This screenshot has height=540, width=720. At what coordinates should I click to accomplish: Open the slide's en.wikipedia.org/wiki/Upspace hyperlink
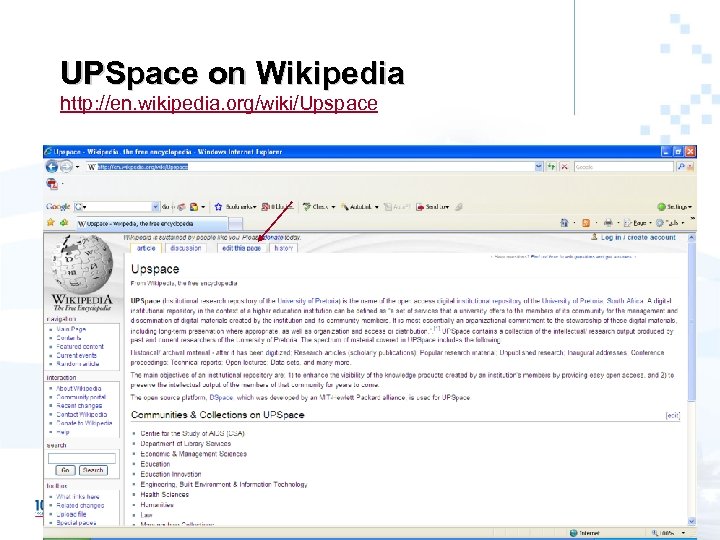pos(219,103)
